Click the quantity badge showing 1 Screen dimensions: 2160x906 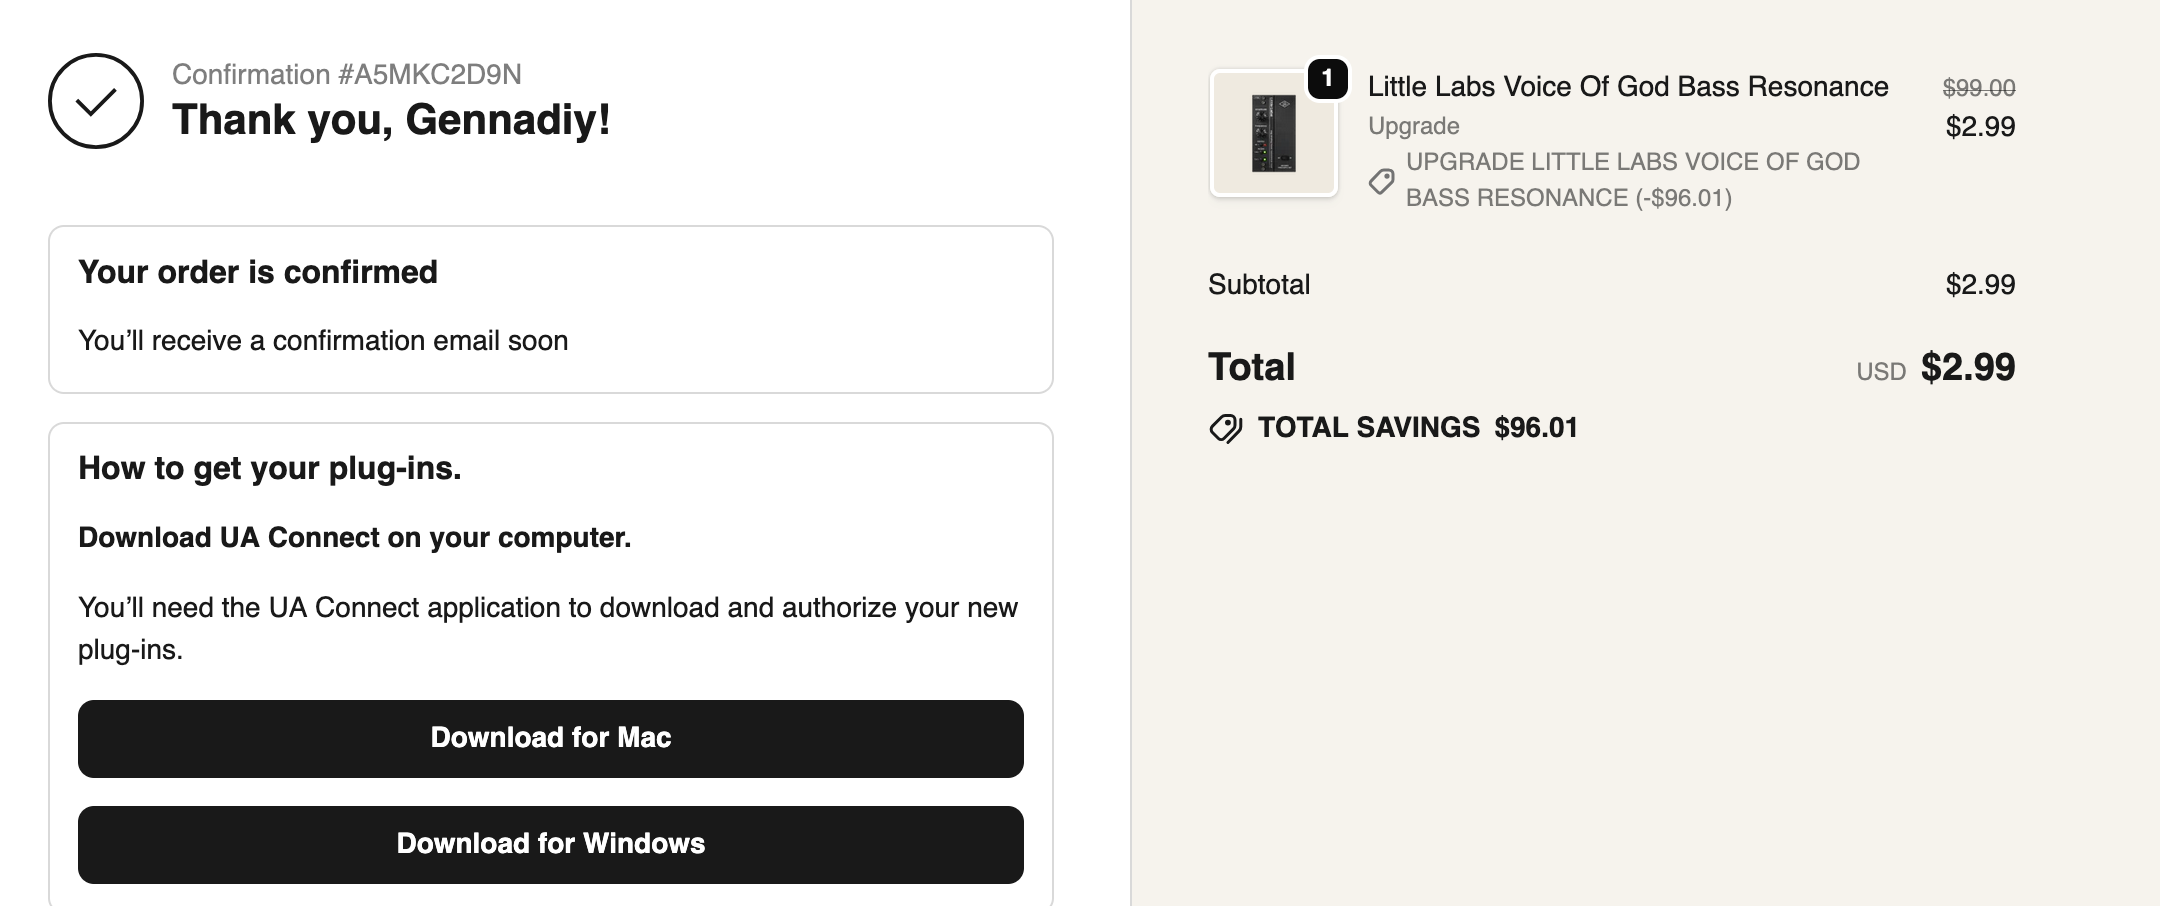tap(1327, 78)
